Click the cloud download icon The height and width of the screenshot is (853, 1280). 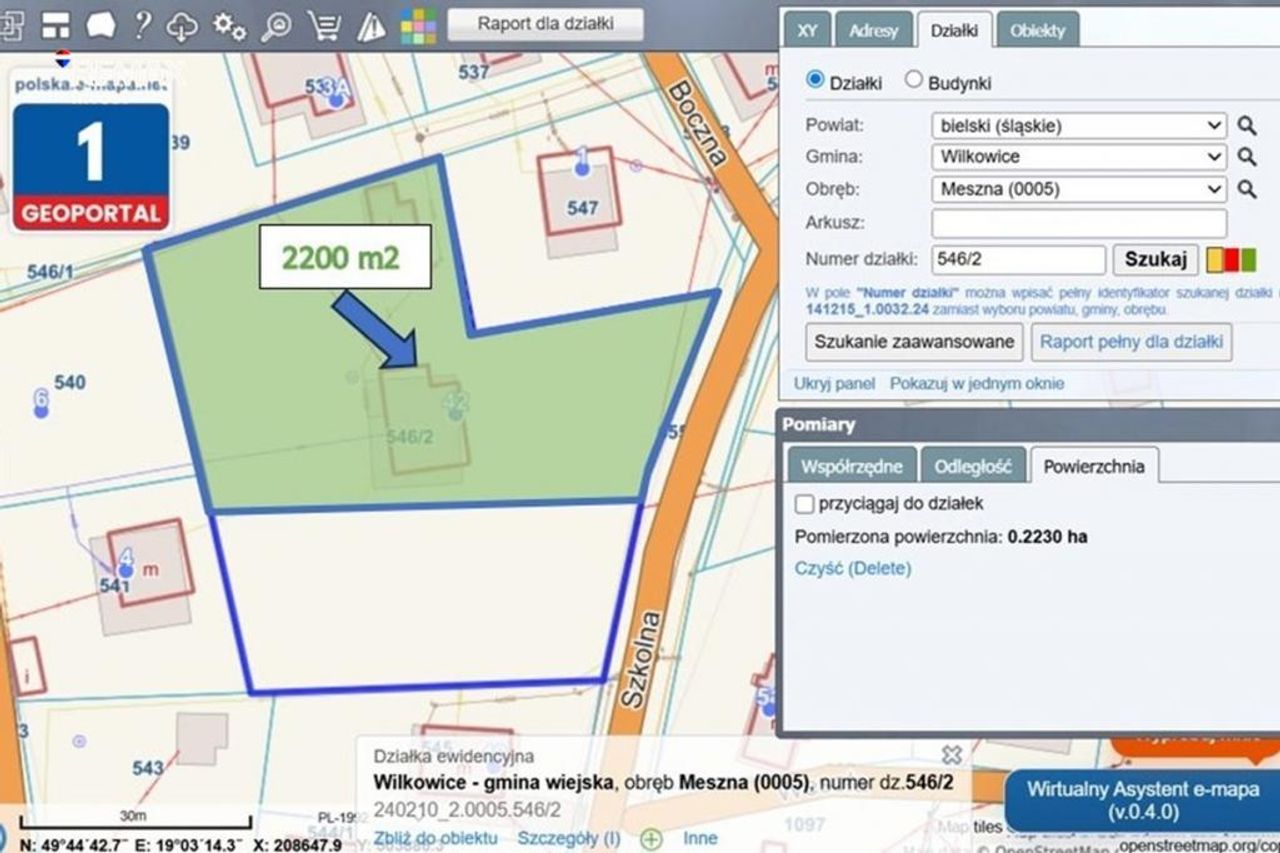(182, 26)
